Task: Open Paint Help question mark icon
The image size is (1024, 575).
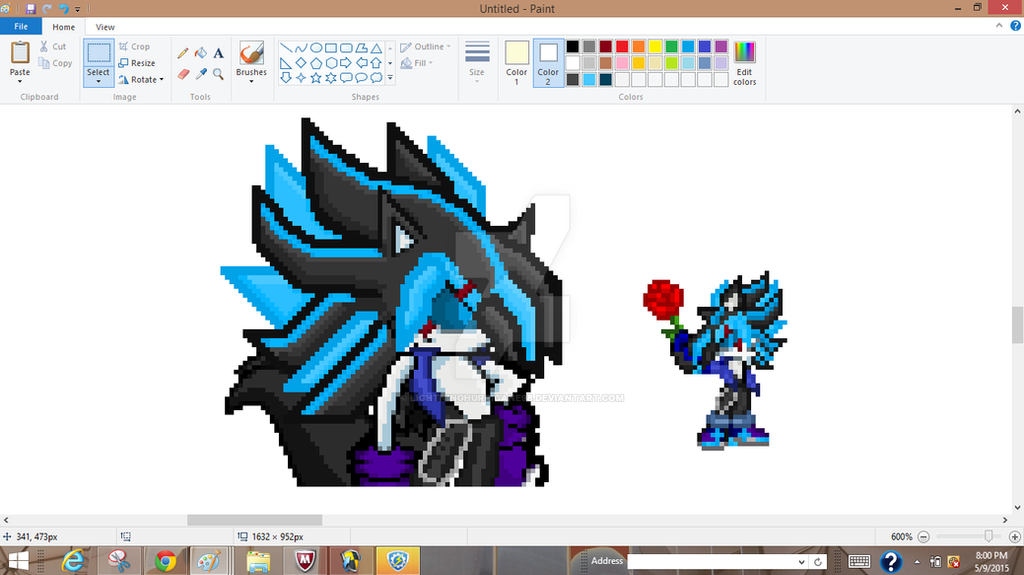Action: (x=1016, y=26)
